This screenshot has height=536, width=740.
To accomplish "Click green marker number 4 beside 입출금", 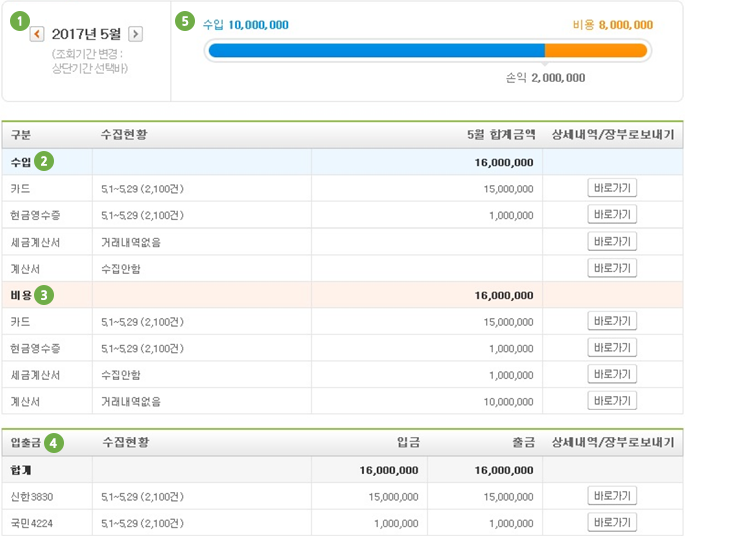I will 54,442.
